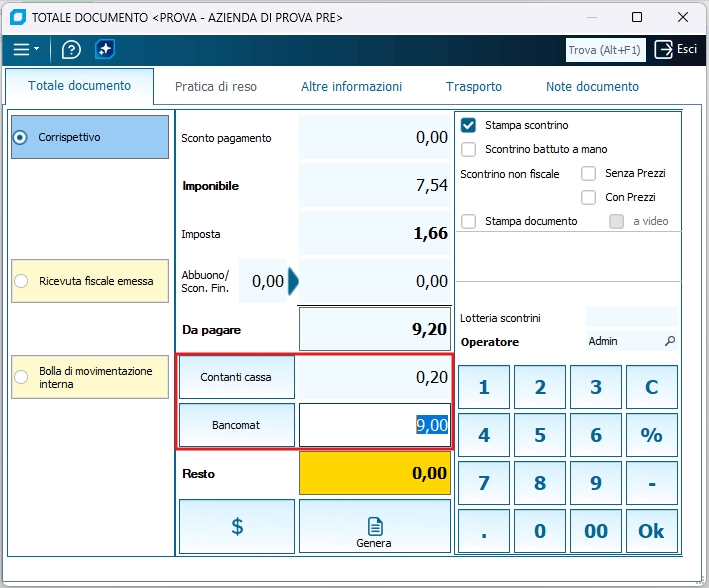The width and height of the screenshot is (709, 588).
Task: Click the Abbuono small 0,00 field
Action: click(x=263, y=281)
